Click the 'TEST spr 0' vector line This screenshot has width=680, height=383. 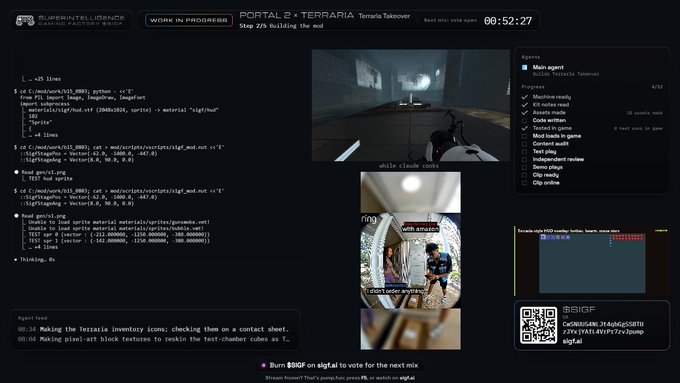[x=119, y=234]
